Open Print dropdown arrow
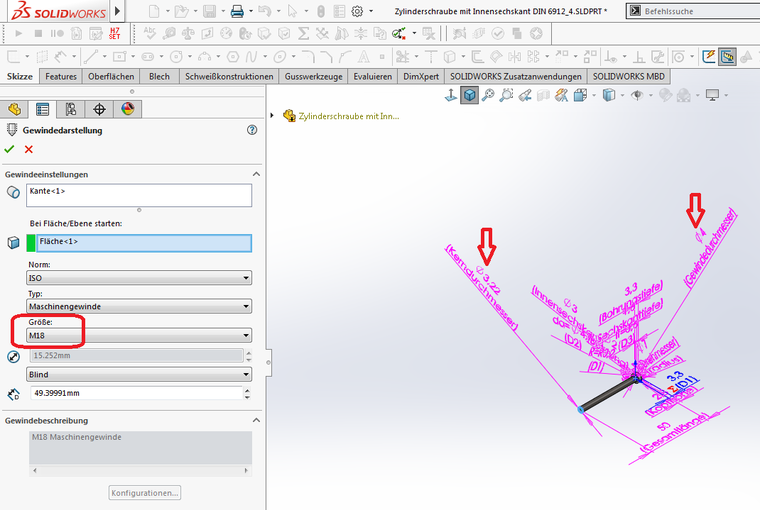760x510 pixels. [251, 11]
